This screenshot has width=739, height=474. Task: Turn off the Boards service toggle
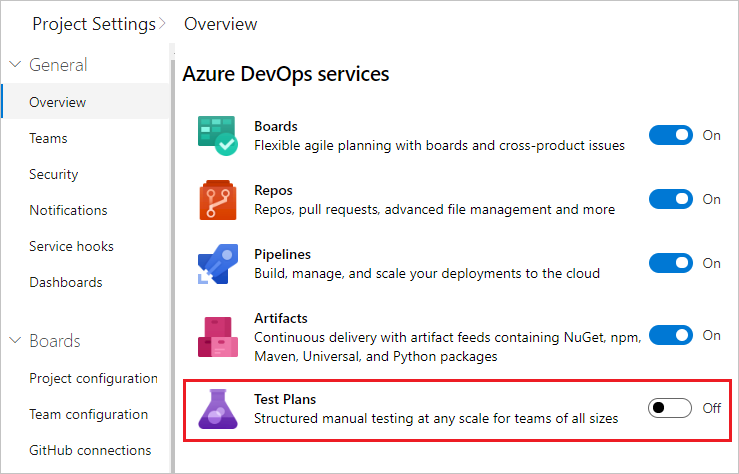coord(671,135)
